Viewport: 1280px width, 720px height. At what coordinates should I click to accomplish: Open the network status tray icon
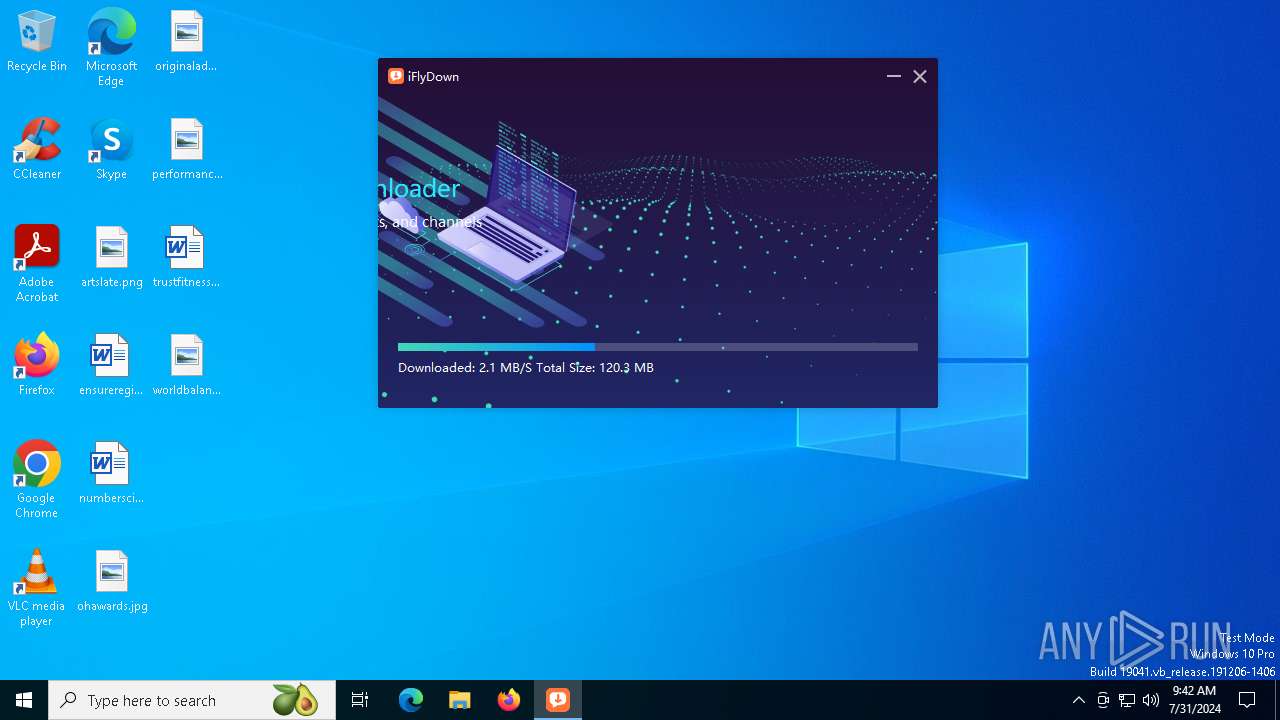[x=1127, y=700]
